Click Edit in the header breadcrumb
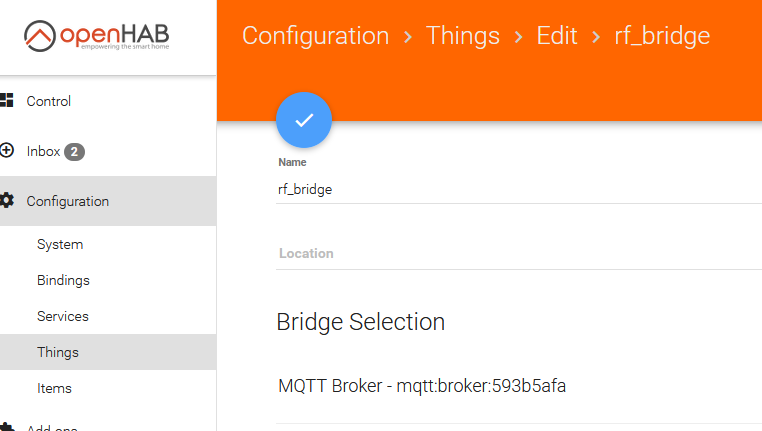Screen dimensions: 762x431 pos(556,36)
